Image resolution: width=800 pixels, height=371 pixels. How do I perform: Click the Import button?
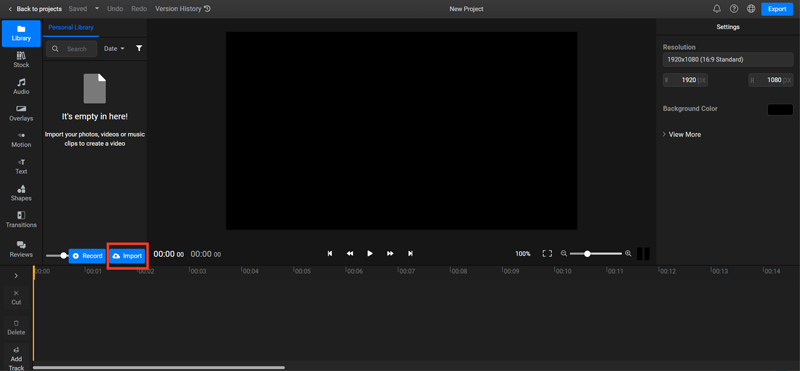127,256
